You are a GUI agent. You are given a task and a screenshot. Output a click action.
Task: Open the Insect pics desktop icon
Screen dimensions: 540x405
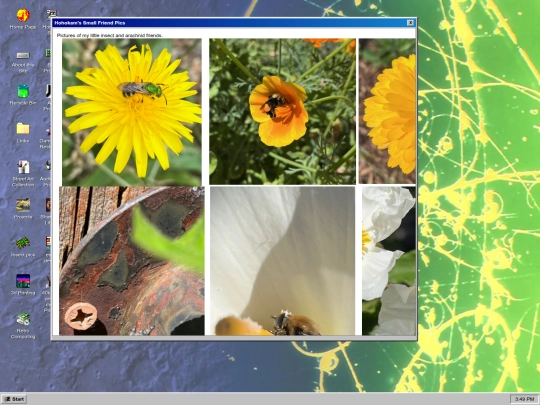[23, 247]
